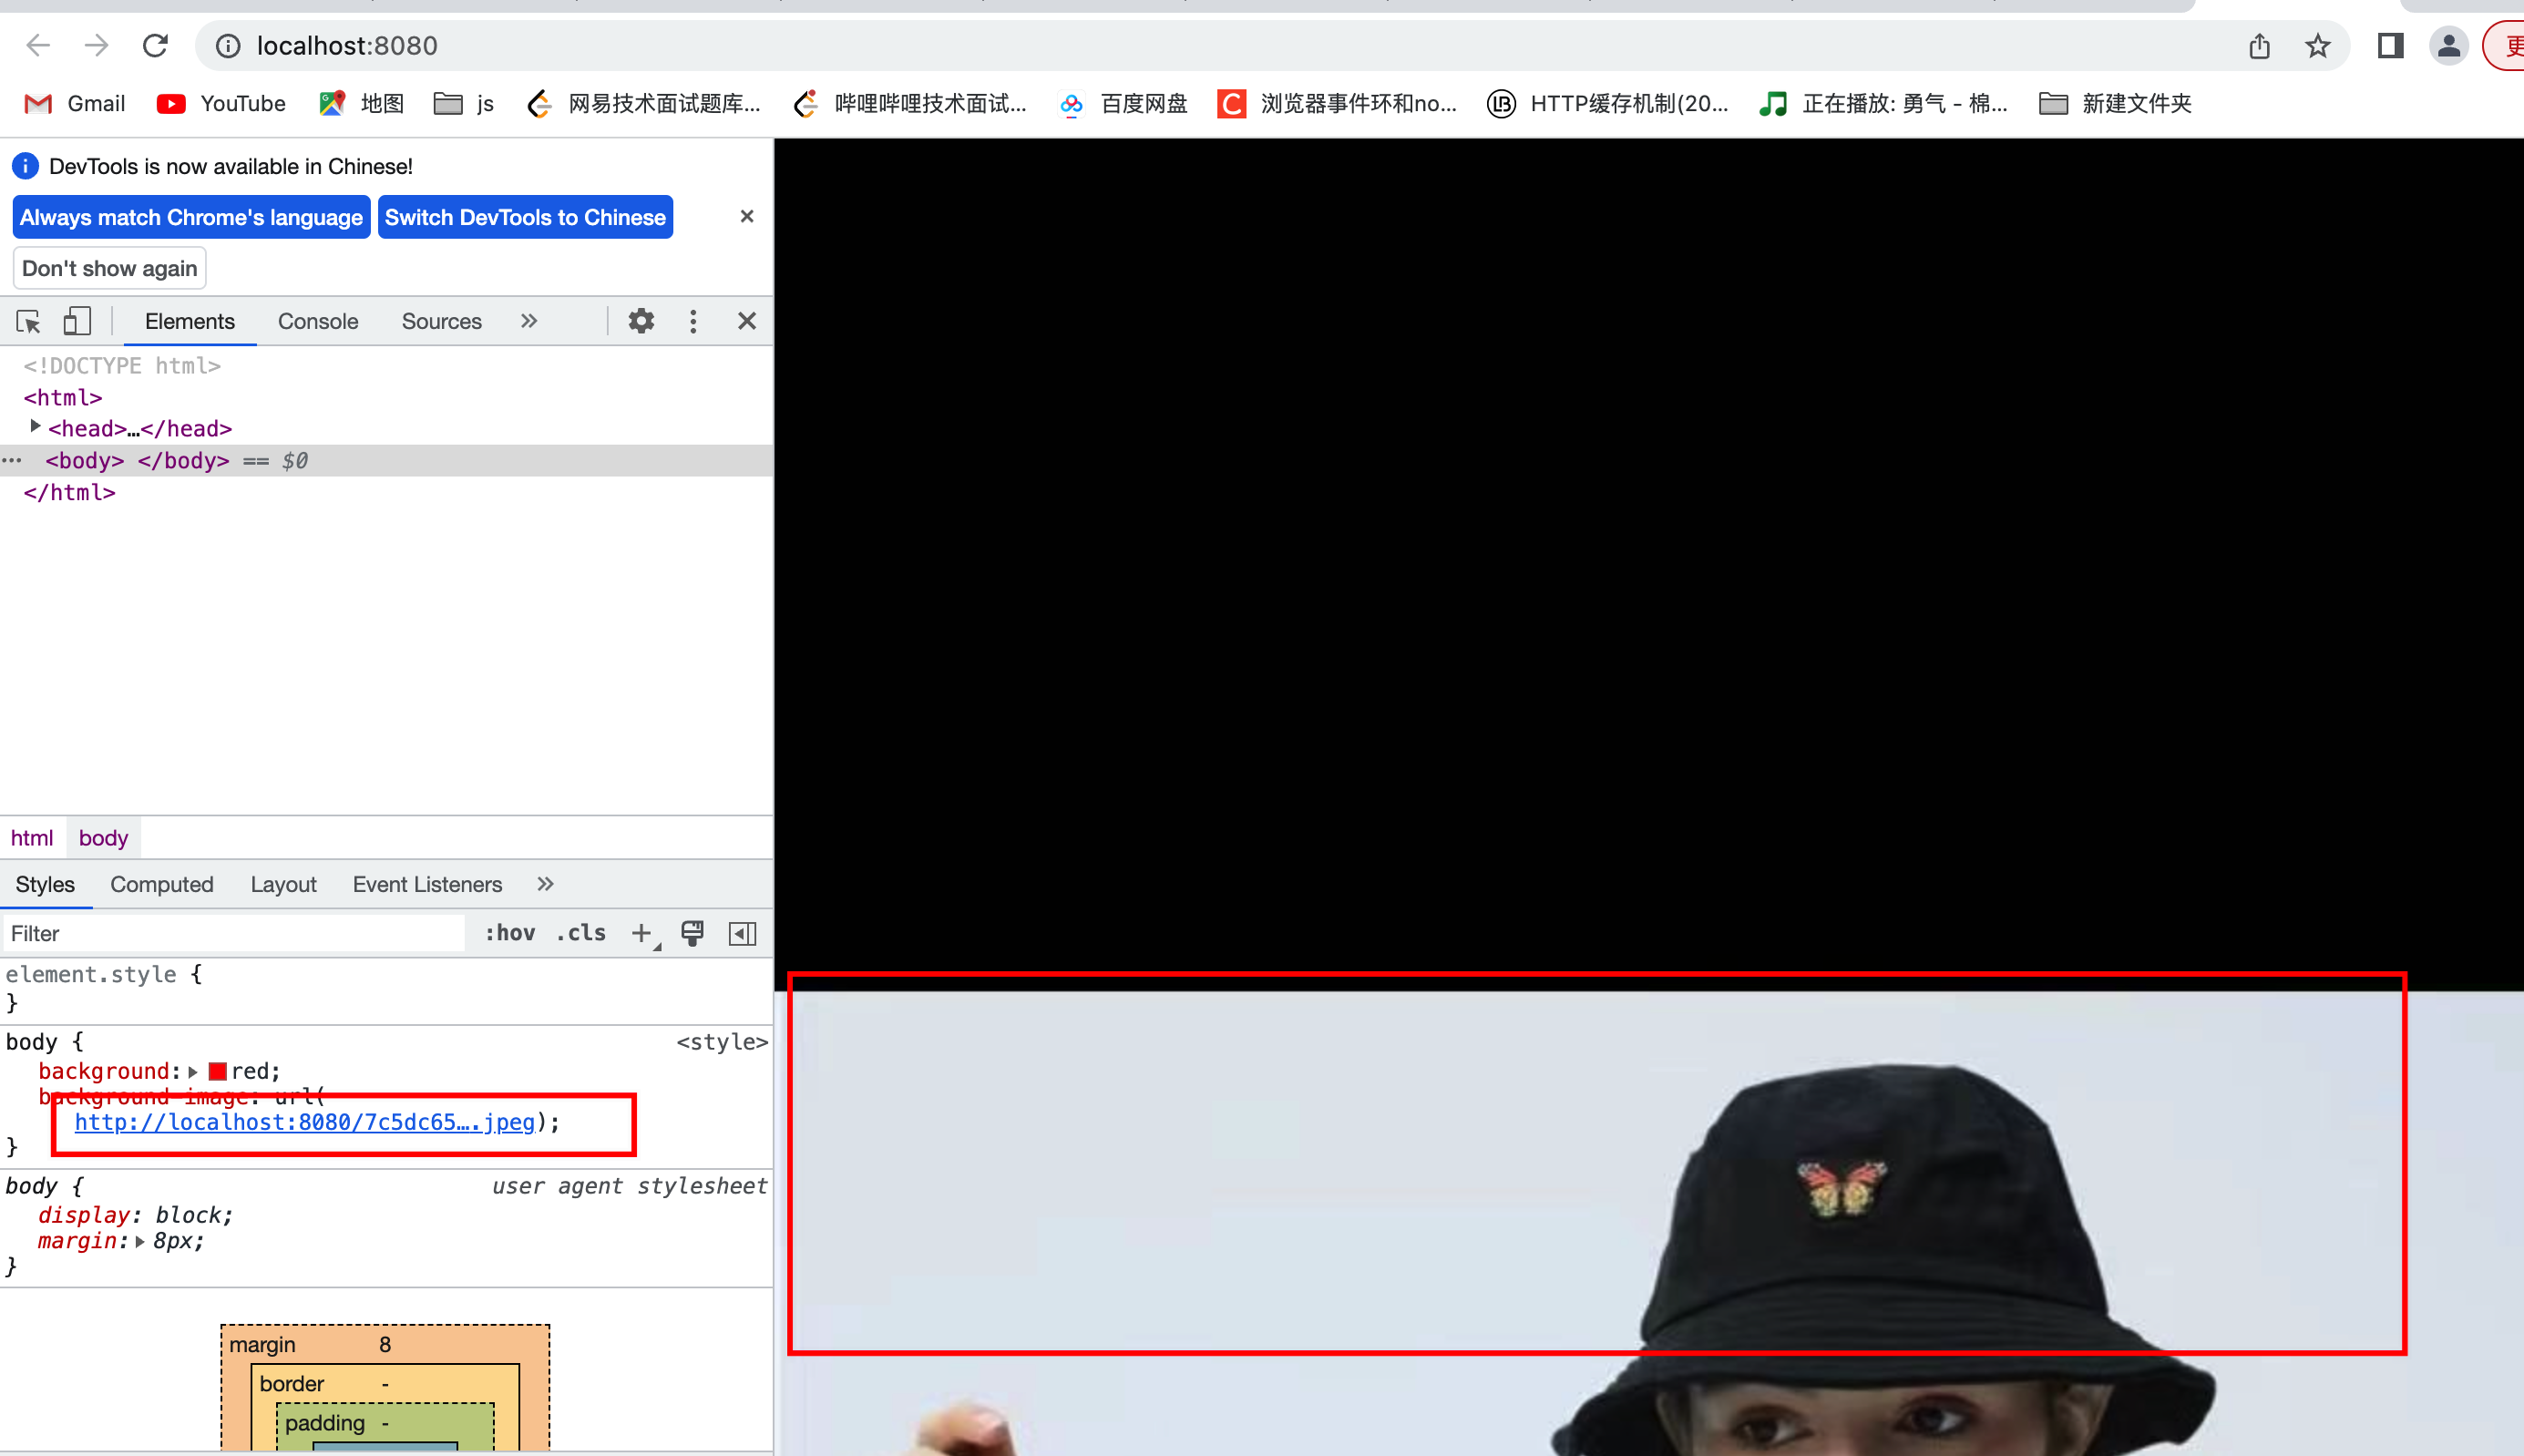
Task: Open the browser side panel icon
Action: pos(2390,46)
